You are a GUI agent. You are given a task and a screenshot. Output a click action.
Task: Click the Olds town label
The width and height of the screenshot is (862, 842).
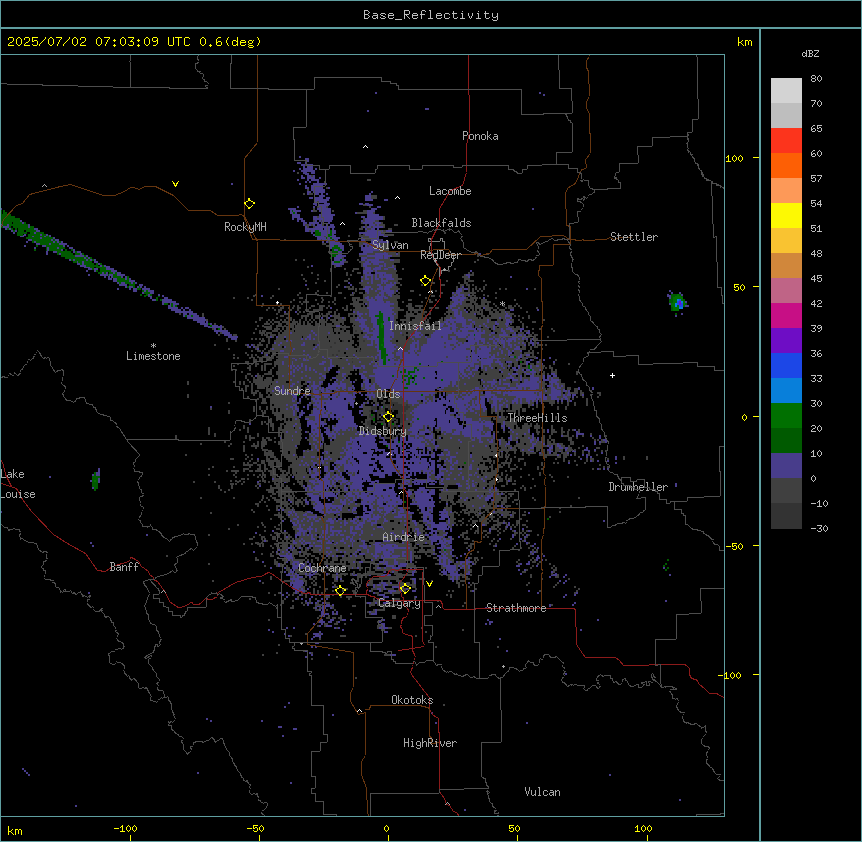pos(388,394)
